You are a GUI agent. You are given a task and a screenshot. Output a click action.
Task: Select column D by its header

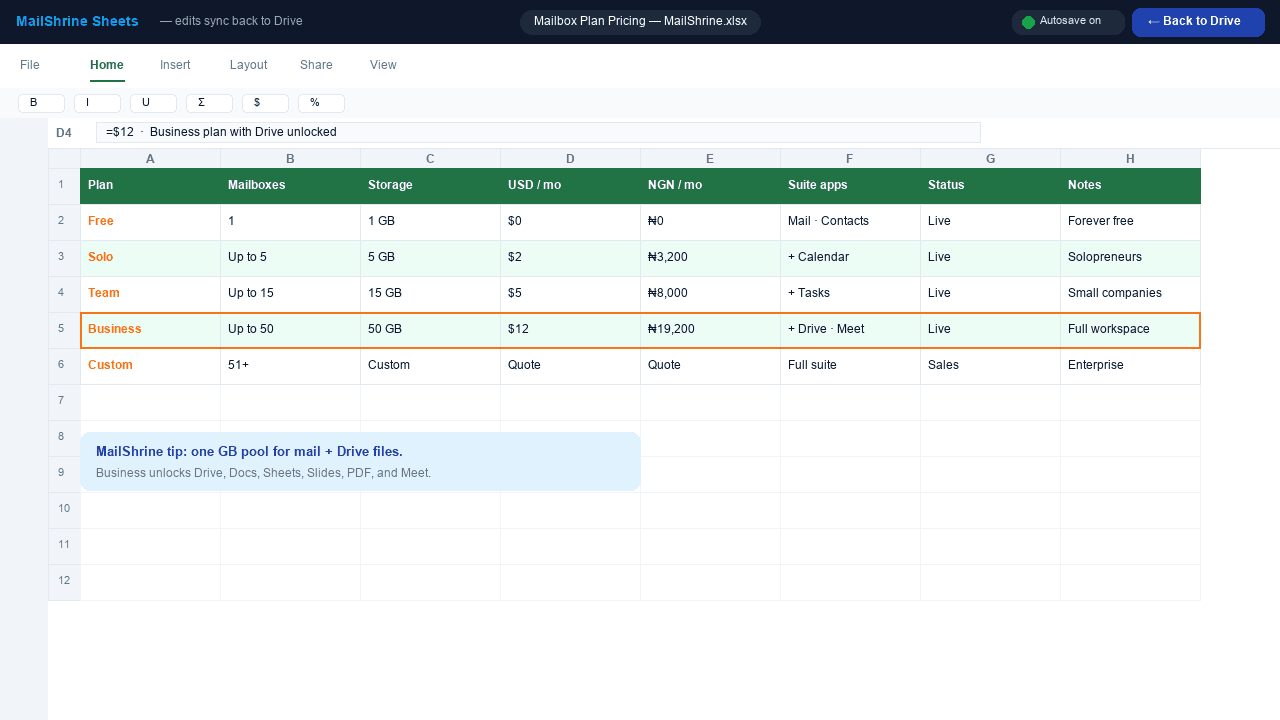click(x=570, y=159)
